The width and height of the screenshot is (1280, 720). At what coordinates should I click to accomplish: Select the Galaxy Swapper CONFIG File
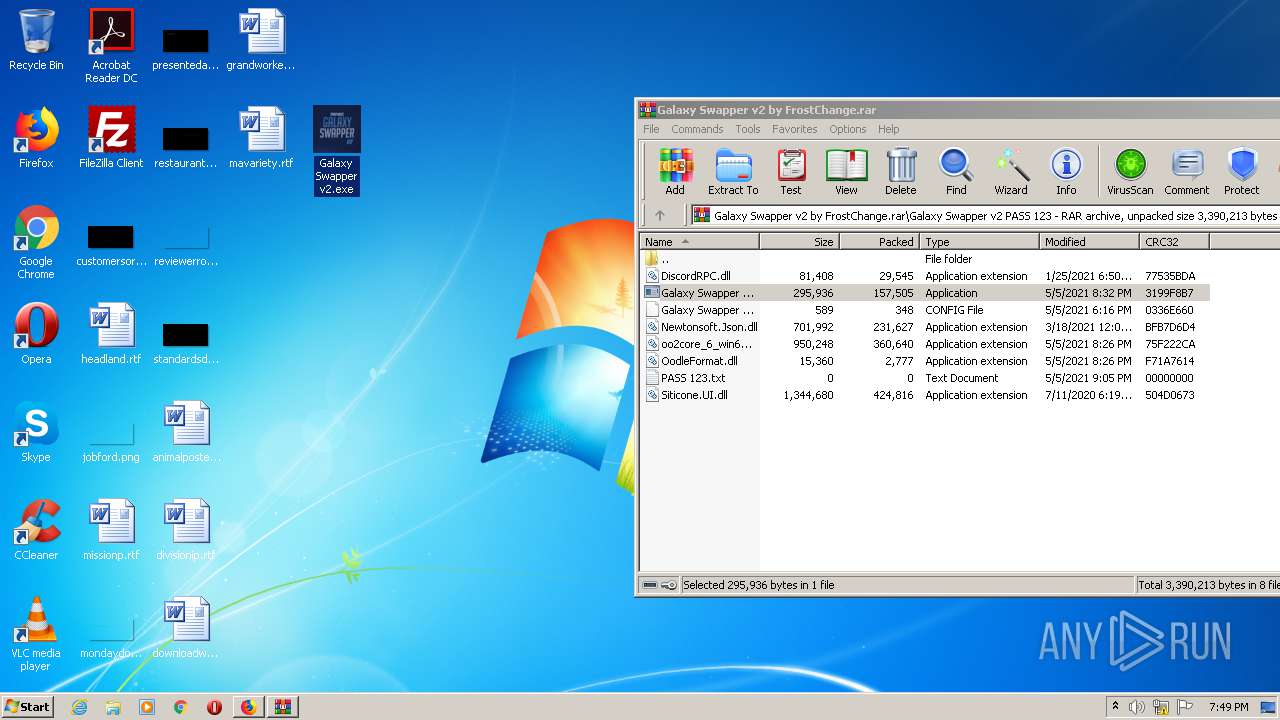[x=925, y=310]
